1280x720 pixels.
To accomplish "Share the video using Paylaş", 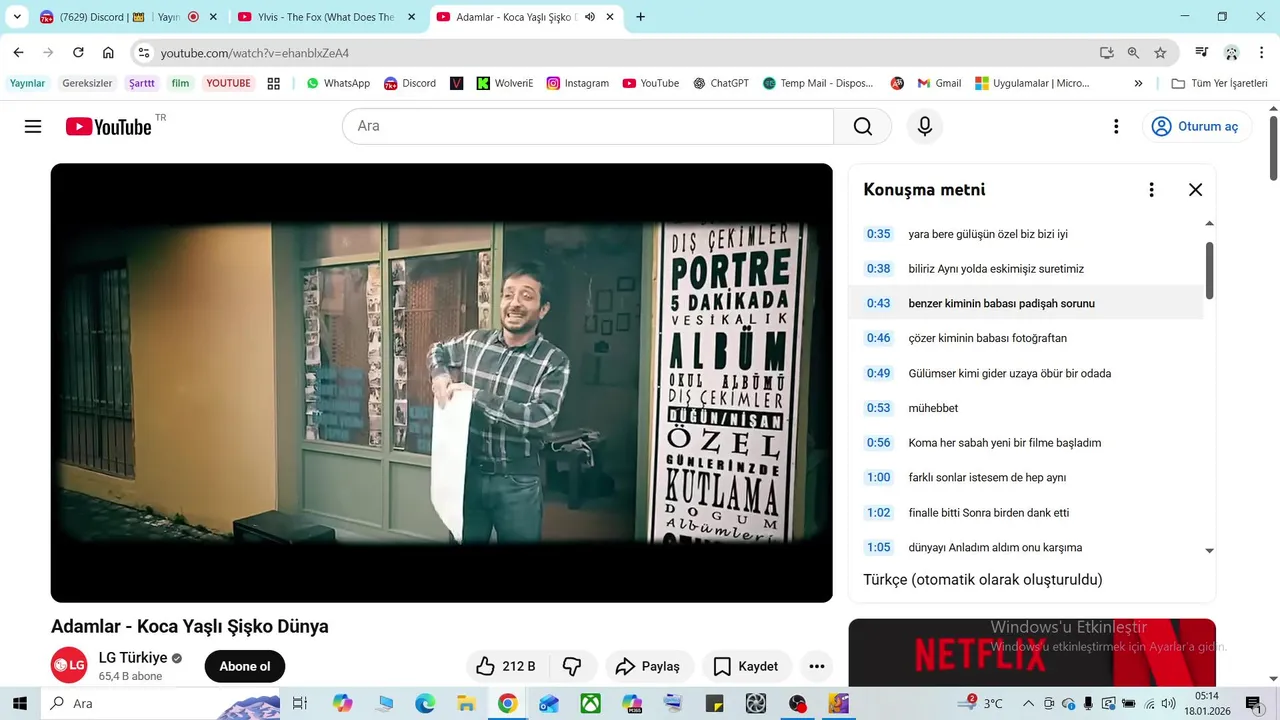I will point(648,666).
